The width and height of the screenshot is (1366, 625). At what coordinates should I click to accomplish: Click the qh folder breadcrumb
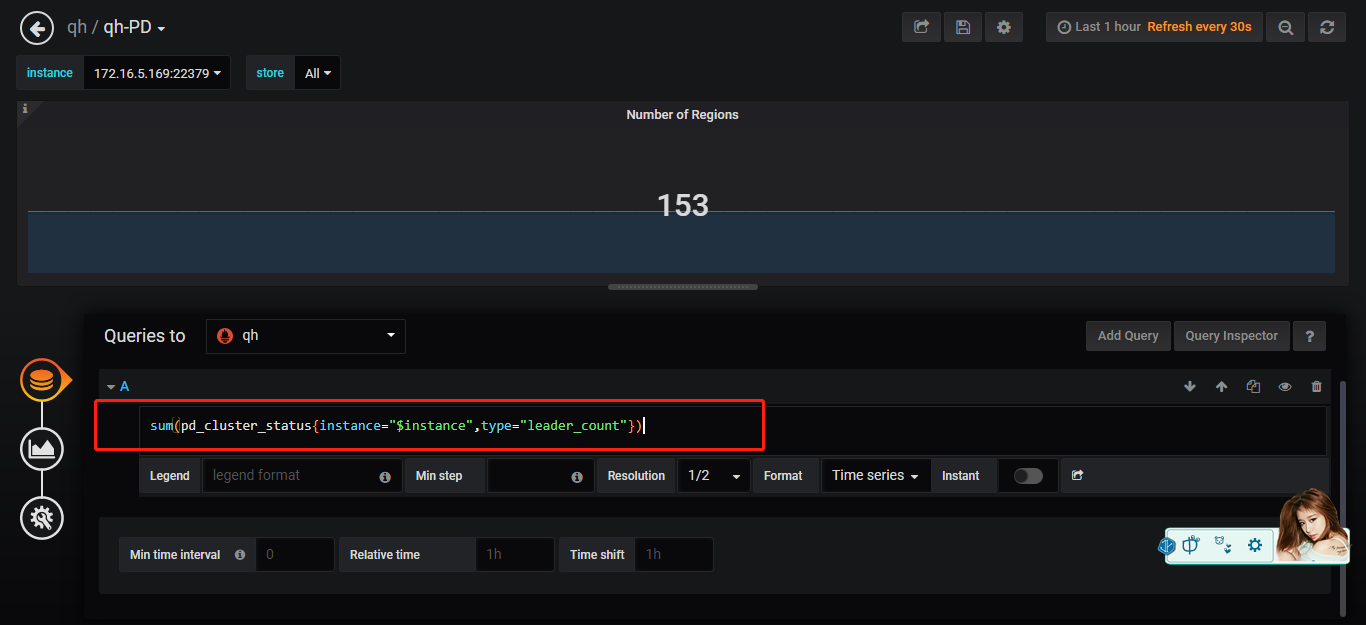pos(77,28)
